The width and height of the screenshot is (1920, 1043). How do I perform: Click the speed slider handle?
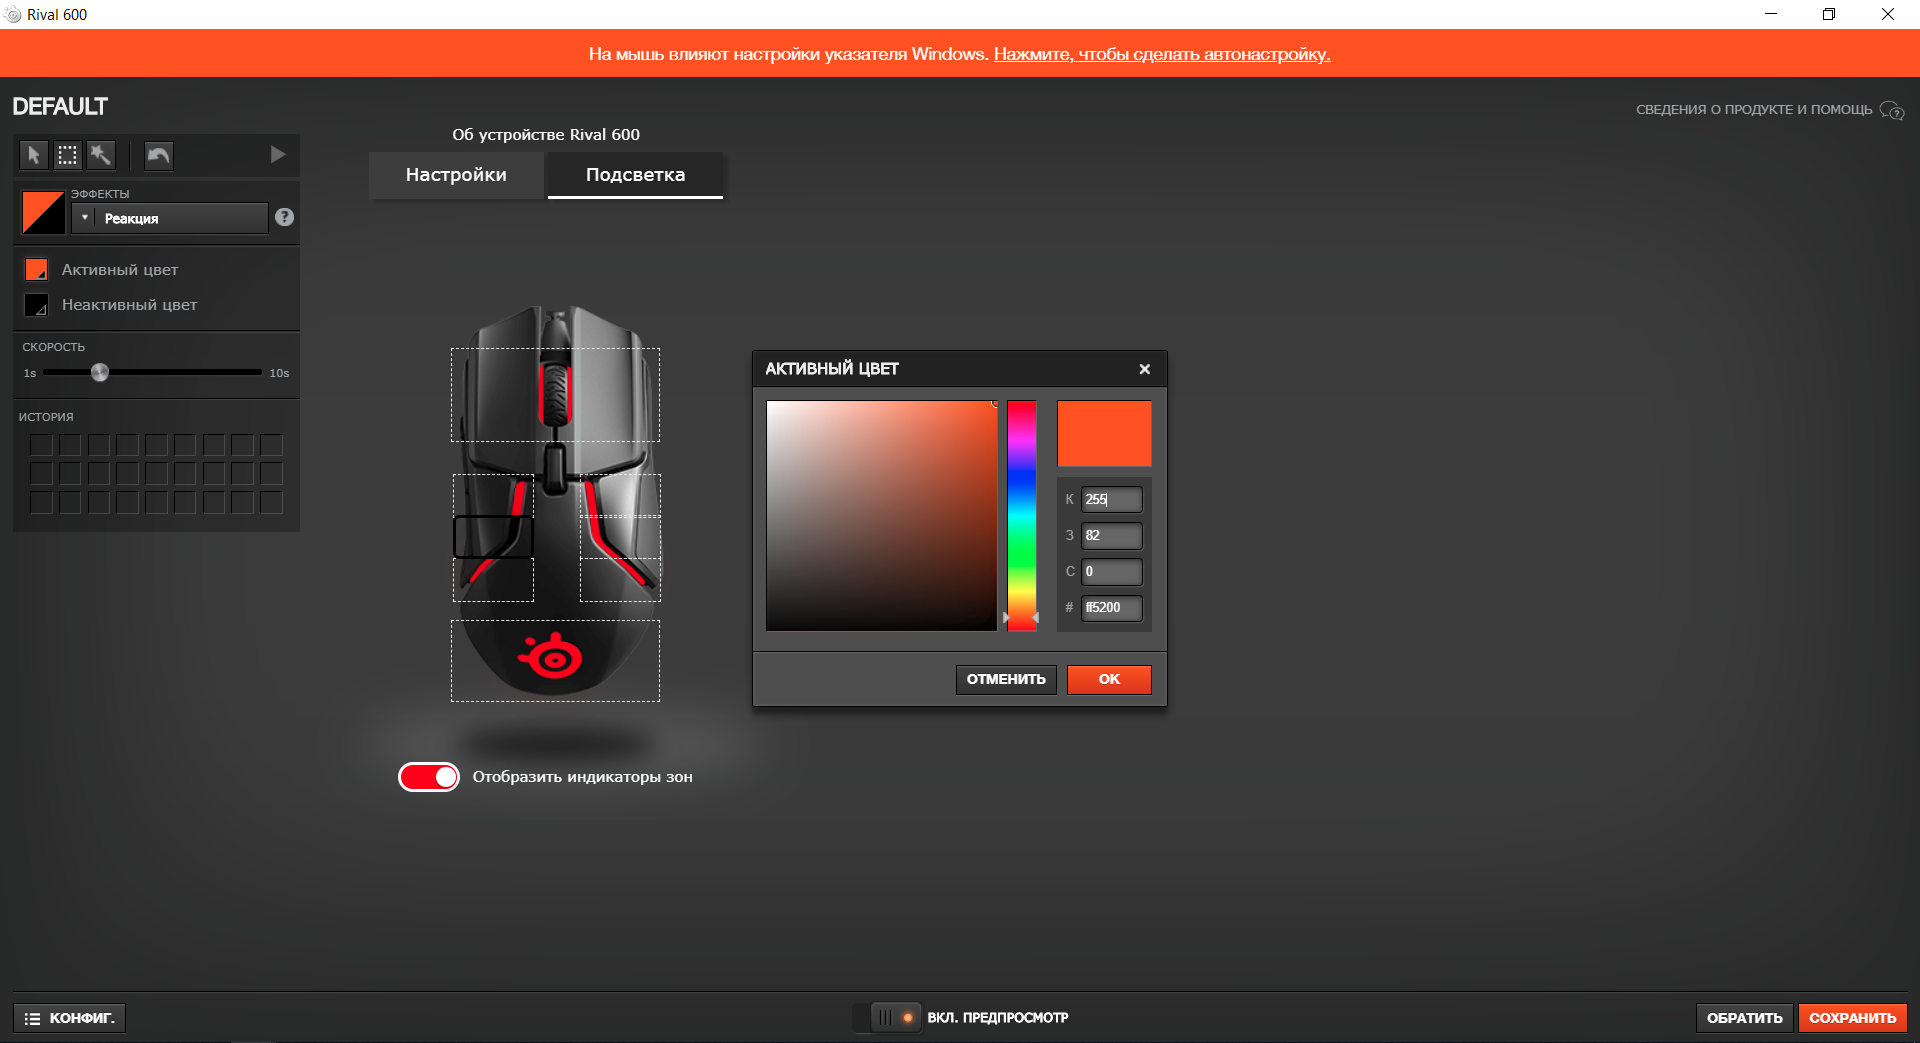[x=99, y=372]
